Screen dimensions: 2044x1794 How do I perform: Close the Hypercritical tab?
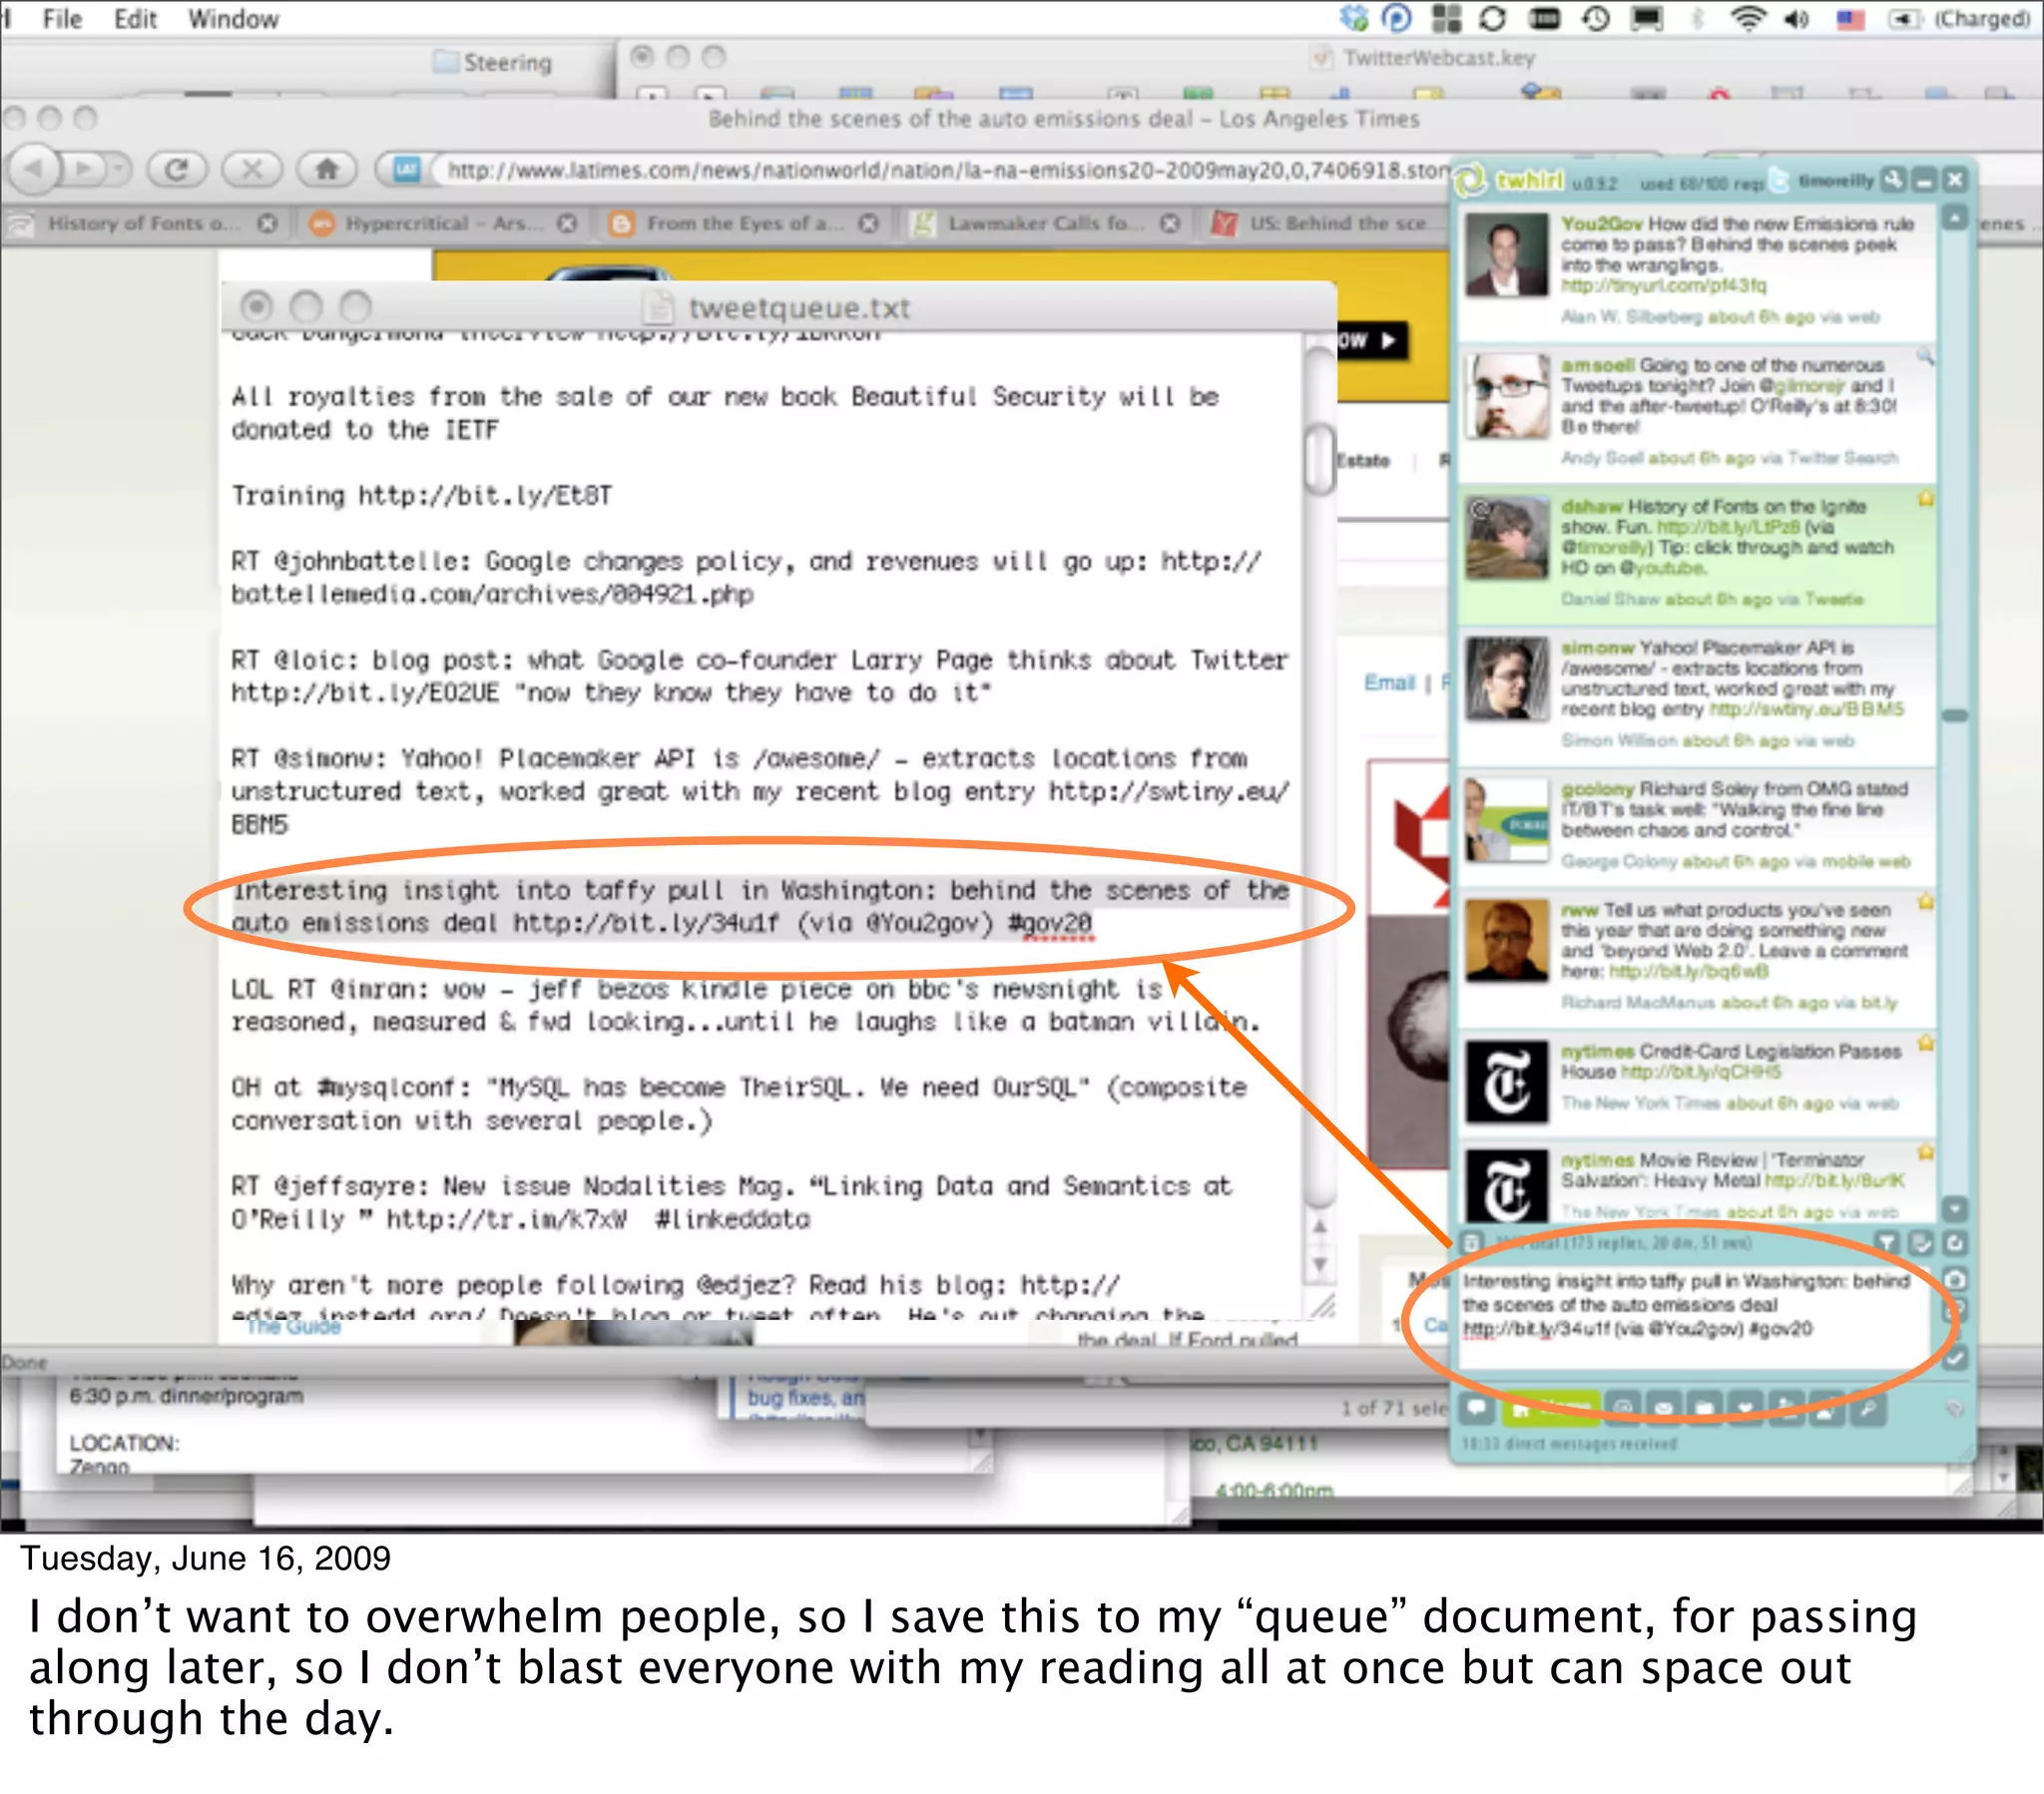(x=567, y=223)
